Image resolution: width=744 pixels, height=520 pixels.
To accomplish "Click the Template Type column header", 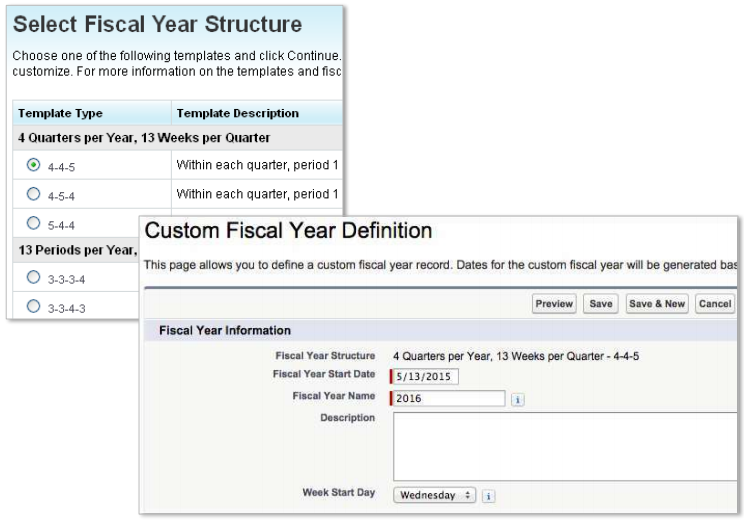I will click(x=60, y=114).
